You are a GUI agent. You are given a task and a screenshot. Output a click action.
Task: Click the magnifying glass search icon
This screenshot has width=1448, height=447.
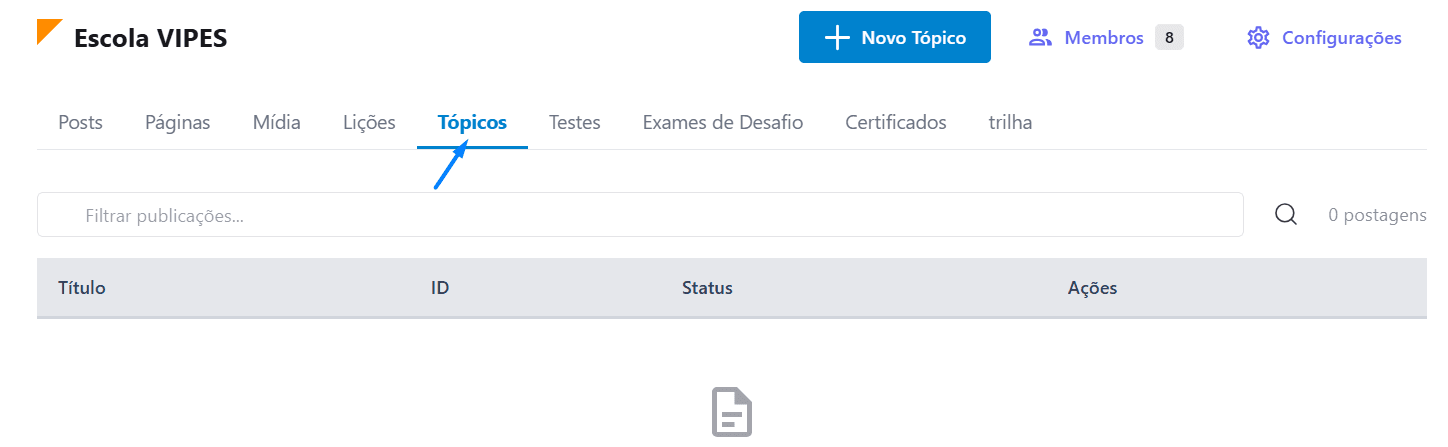point(1286,215)
